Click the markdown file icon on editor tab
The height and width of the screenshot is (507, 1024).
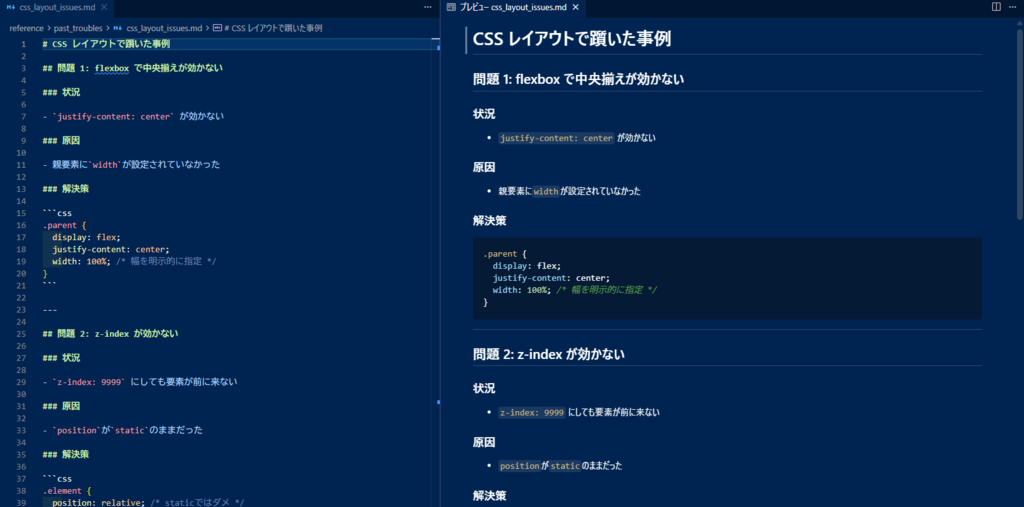point(11,7)
